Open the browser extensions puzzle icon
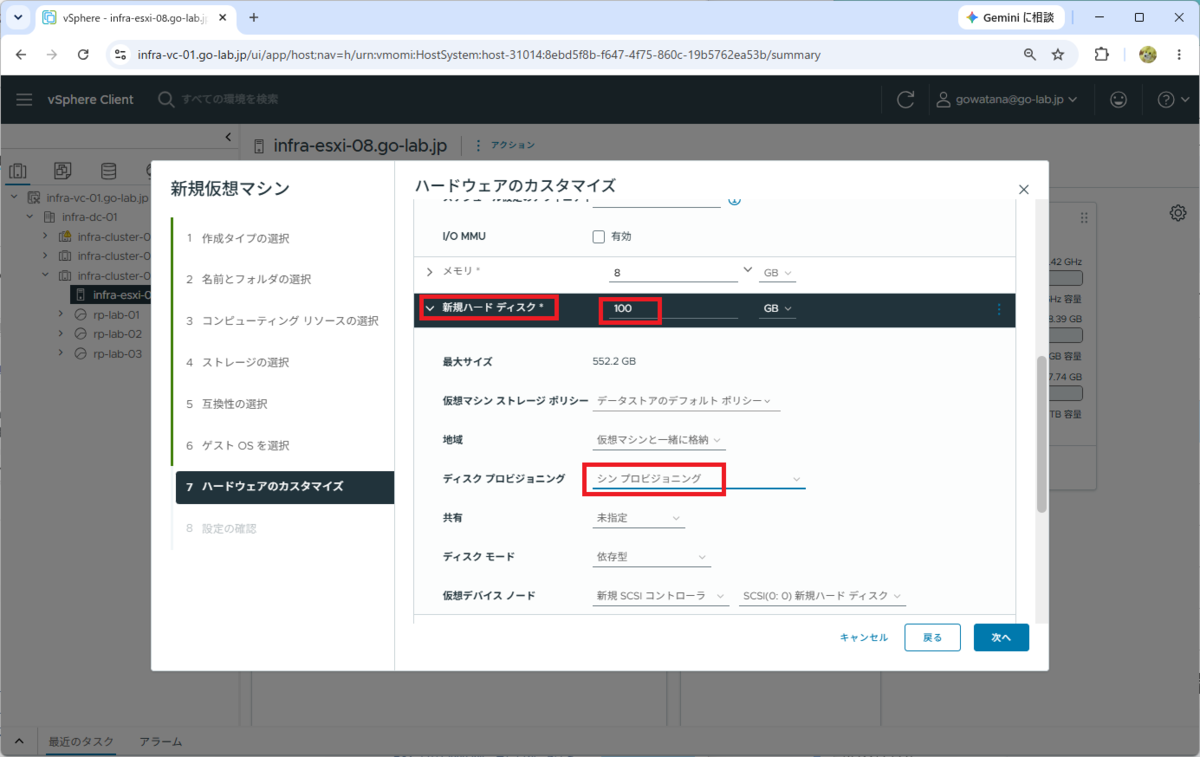 click(1102, 55)
